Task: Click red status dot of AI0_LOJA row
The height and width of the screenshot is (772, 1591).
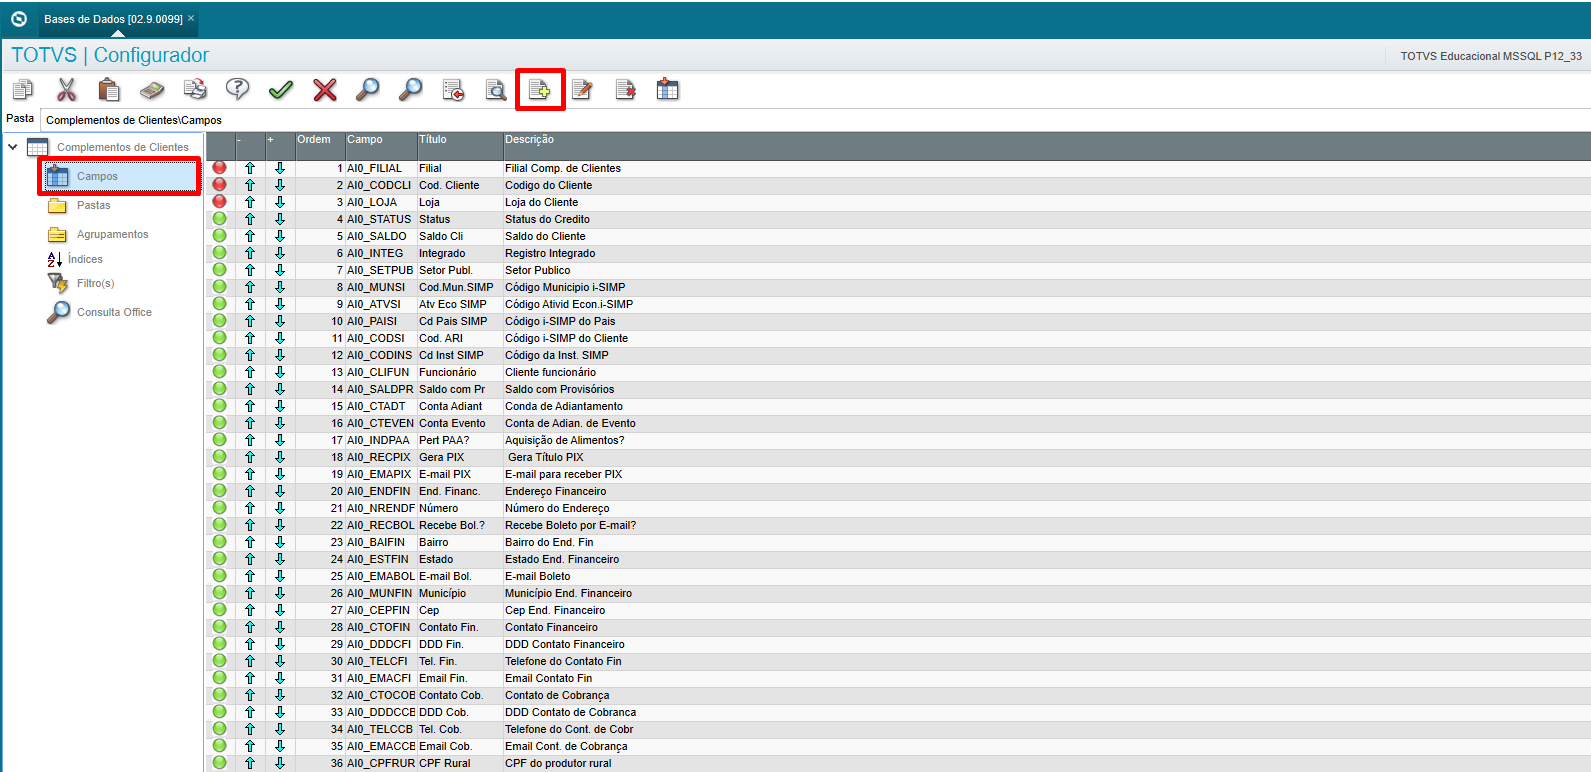Action: click(220, 202)
